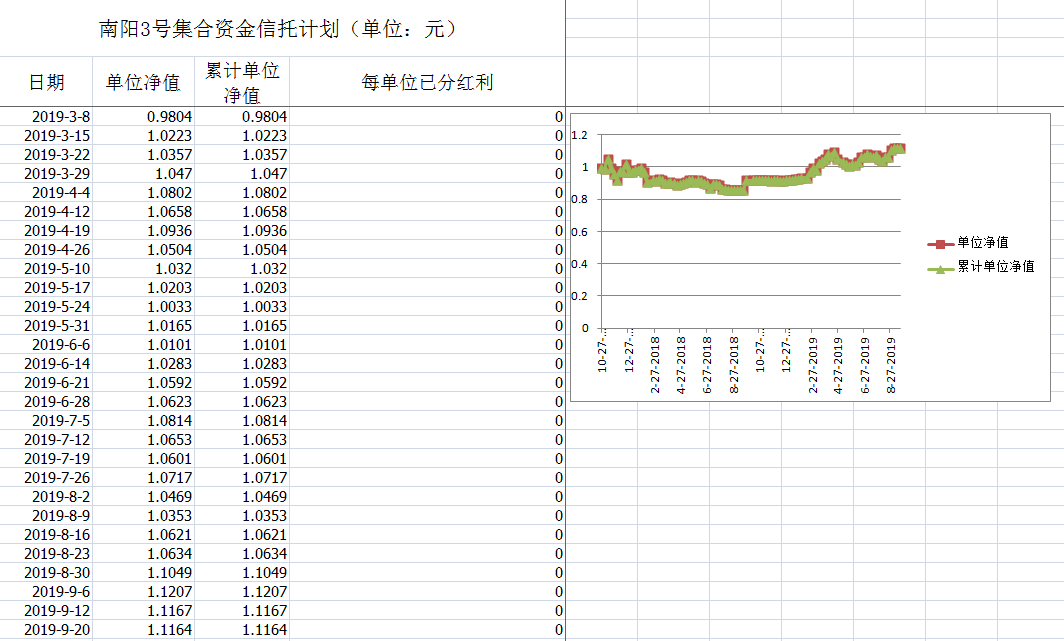Select the date cell 2019-4-4

pyautogui.click(x=46, y=193)
